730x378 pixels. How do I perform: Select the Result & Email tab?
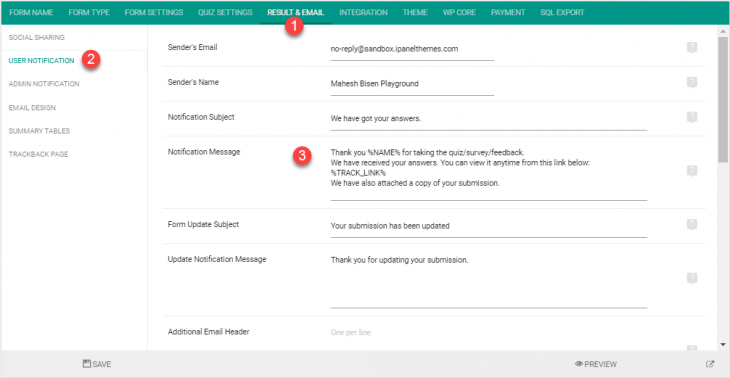296,13
